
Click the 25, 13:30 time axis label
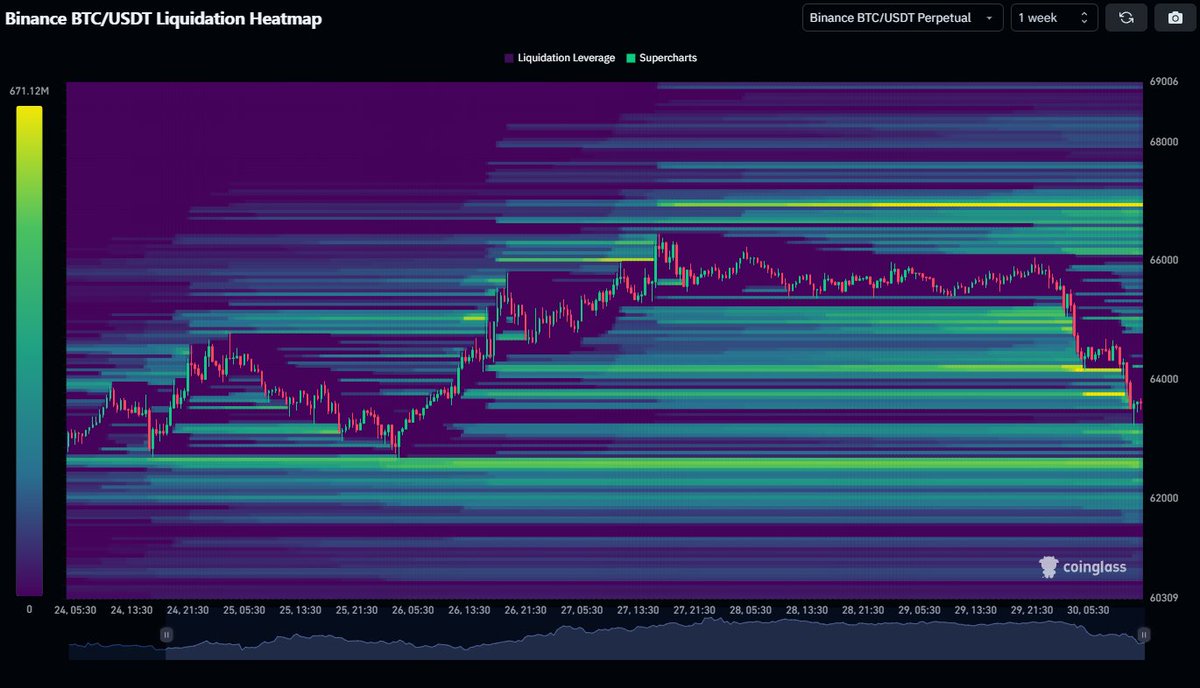click(x=300, y=609)
